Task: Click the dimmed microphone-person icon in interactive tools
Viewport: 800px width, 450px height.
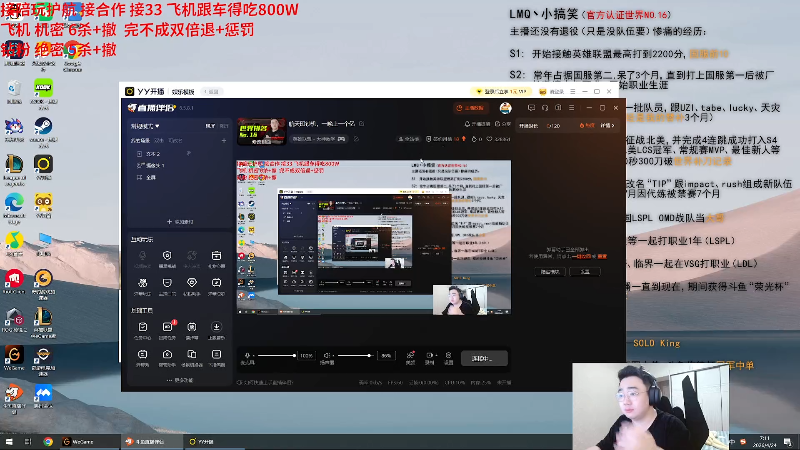Action: (x=142, y=258)
